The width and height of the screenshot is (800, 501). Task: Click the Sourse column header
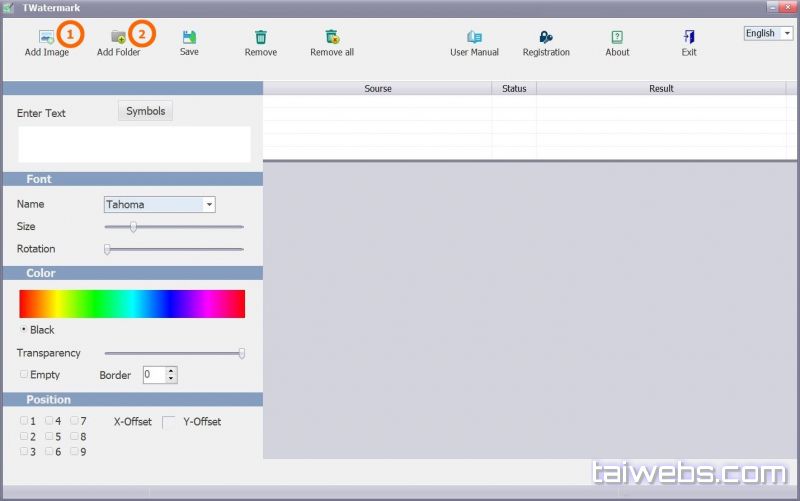coord(377,88)
